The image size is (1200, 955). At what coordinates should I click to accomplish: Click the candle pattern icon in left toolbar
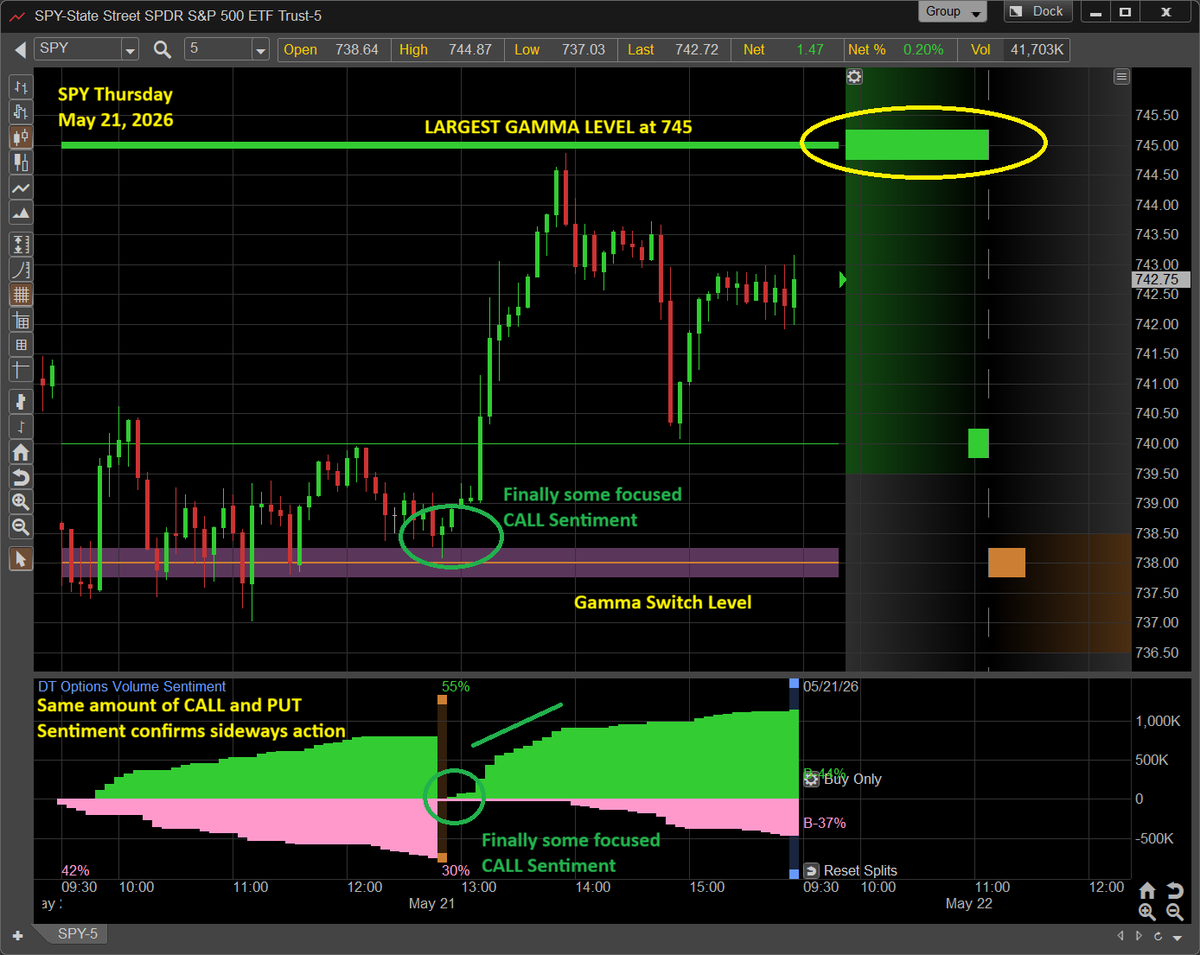tap(20, 401)
